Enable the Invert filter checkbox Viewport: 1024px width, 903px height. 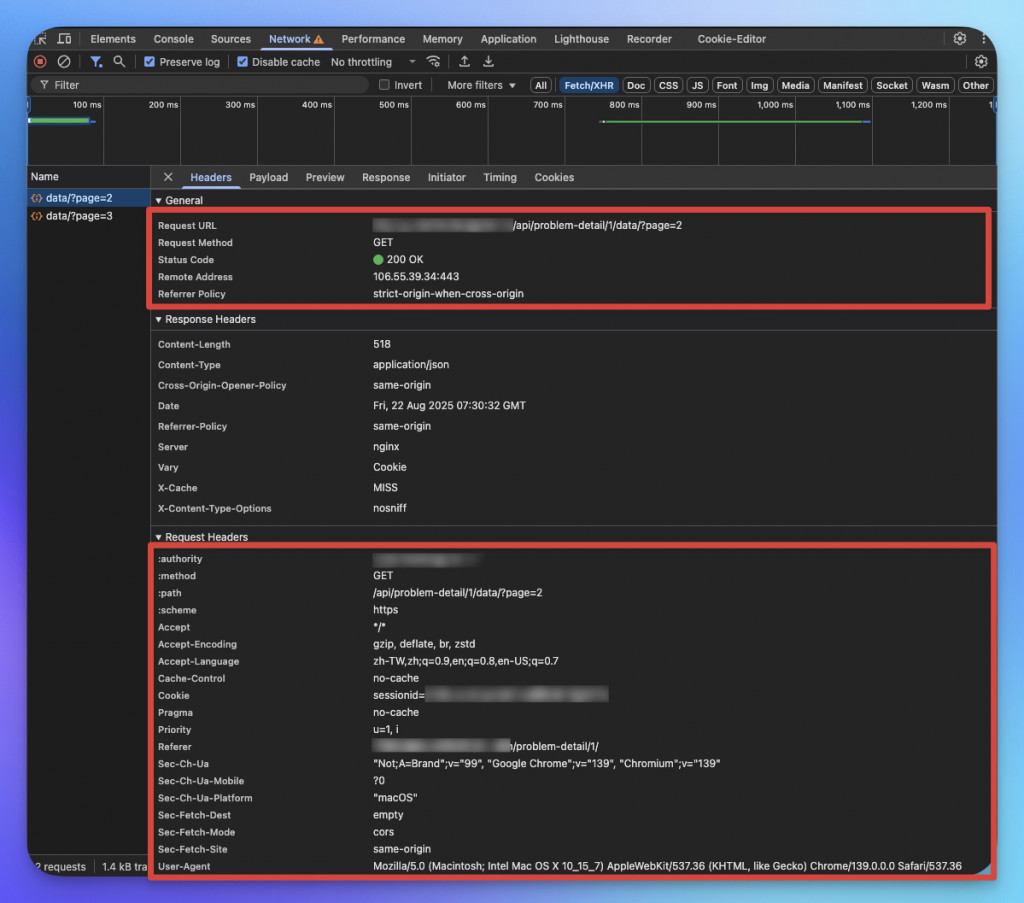pyautogui.click(x=384, y=85)
